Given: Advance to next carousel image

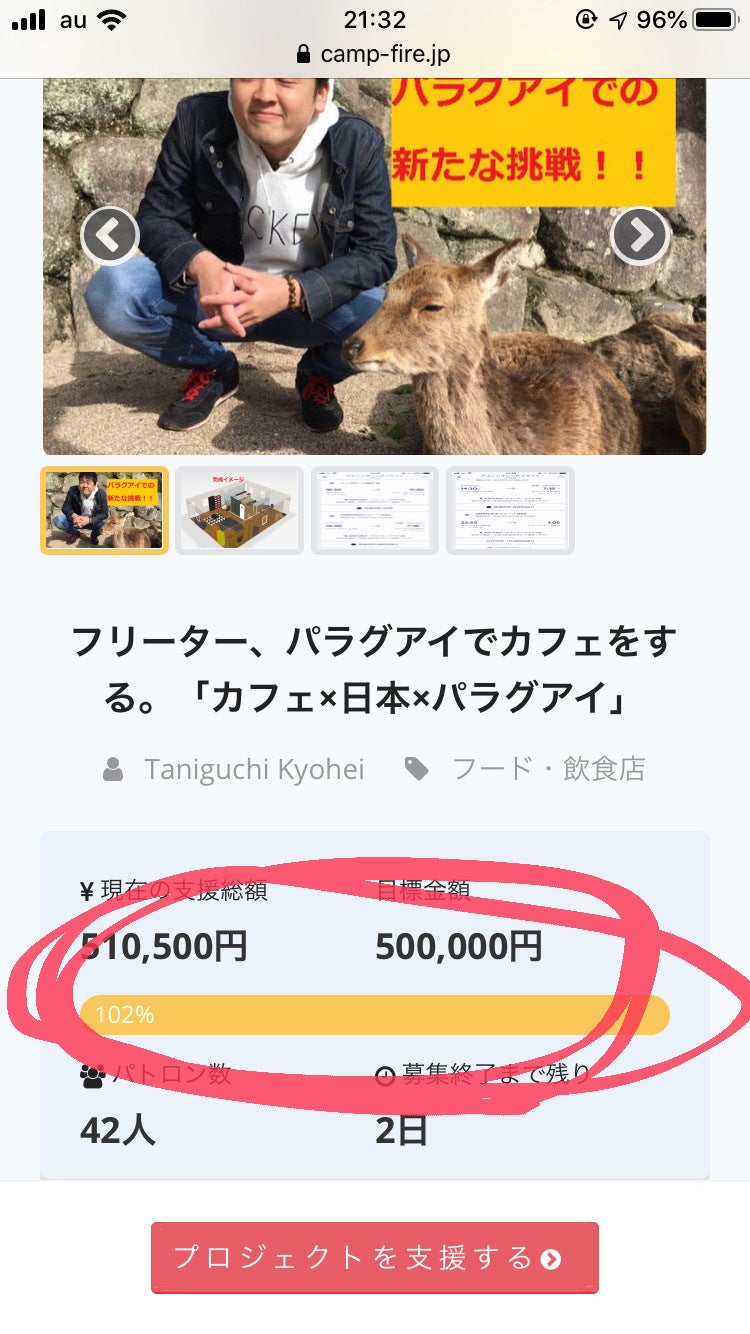Looking at the screenshot, I should coord(639,235).
